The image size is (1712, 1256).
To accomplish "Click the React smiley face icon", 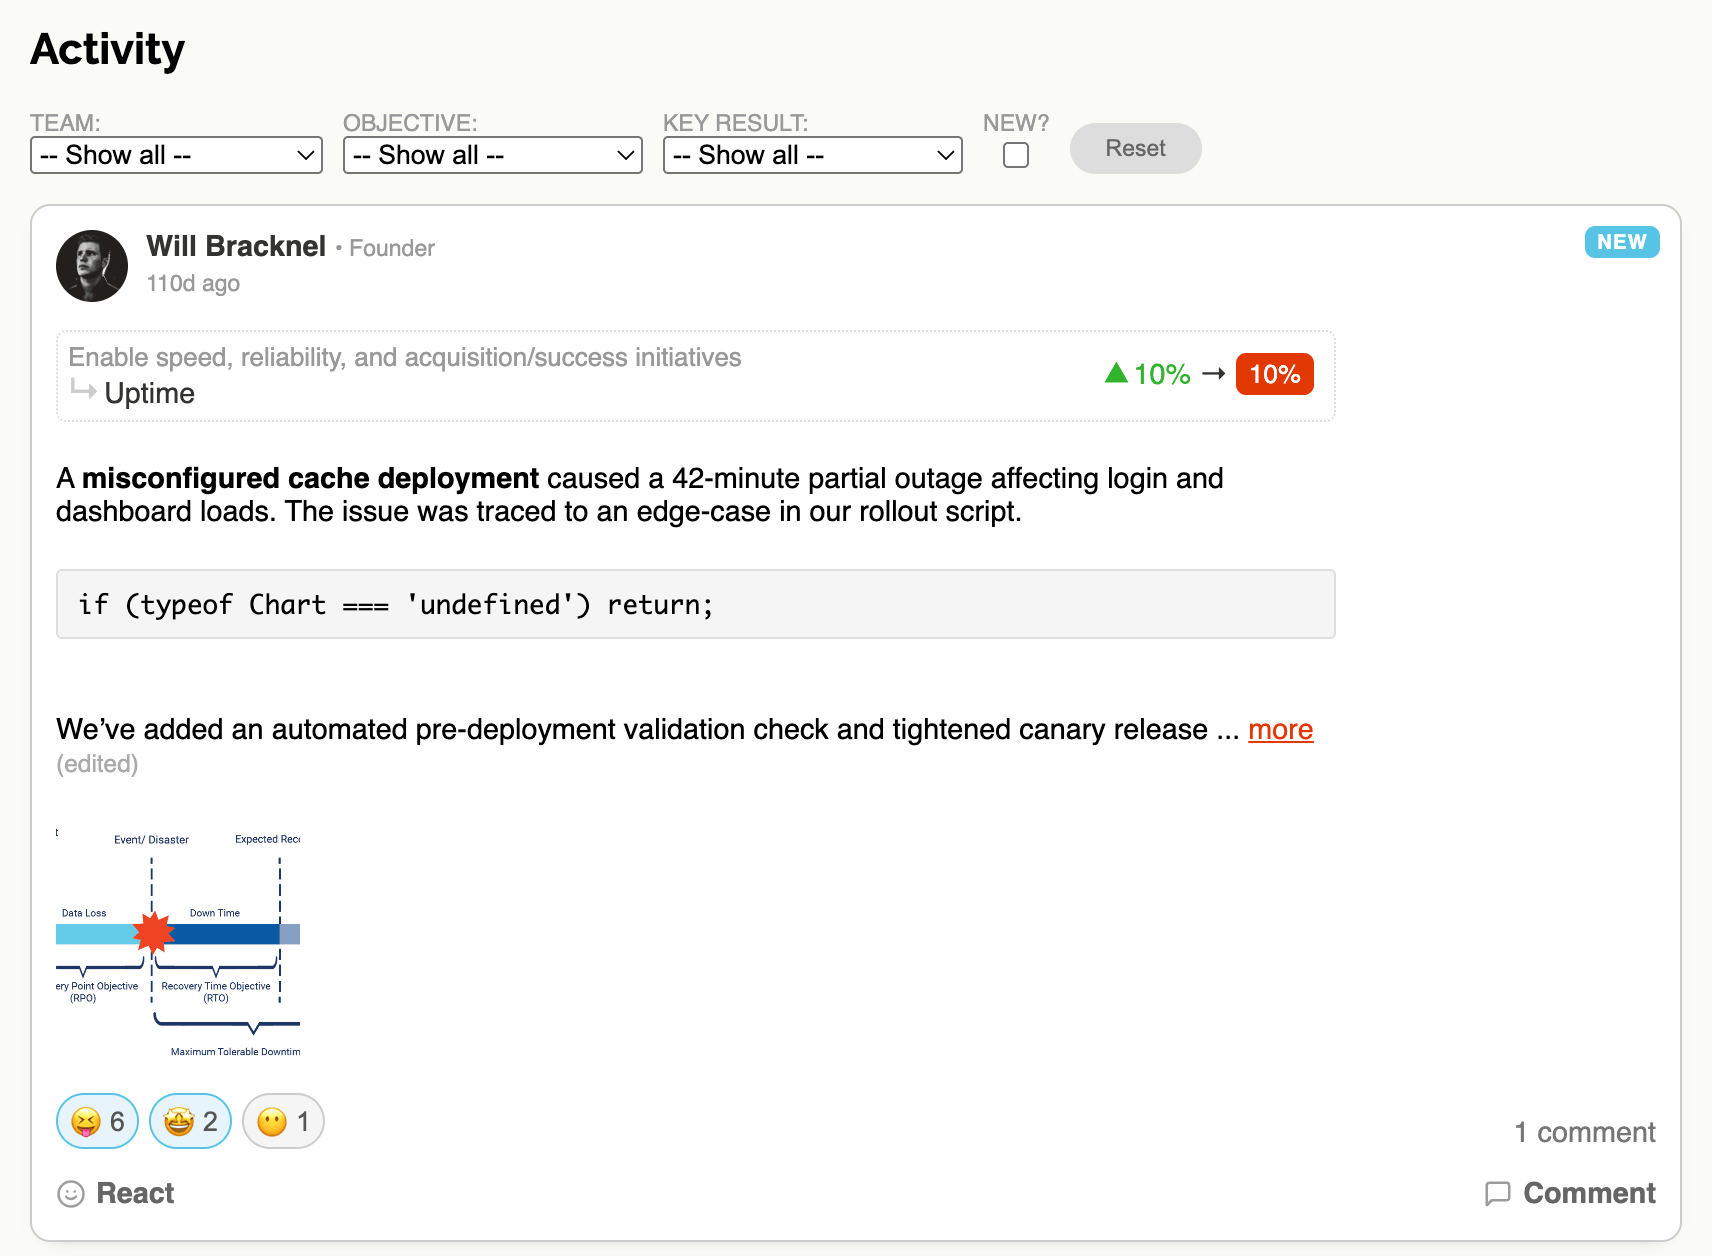I will point(70,1193).
